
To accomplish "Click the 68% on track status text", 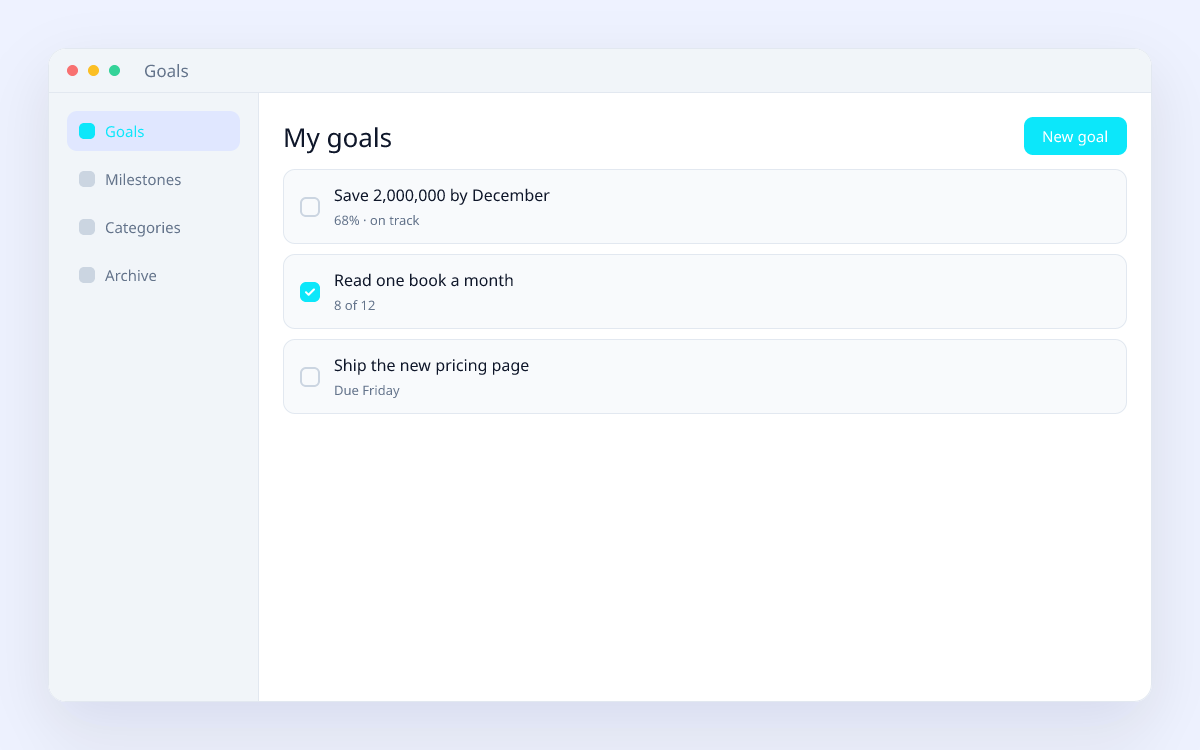I will 376,221.
